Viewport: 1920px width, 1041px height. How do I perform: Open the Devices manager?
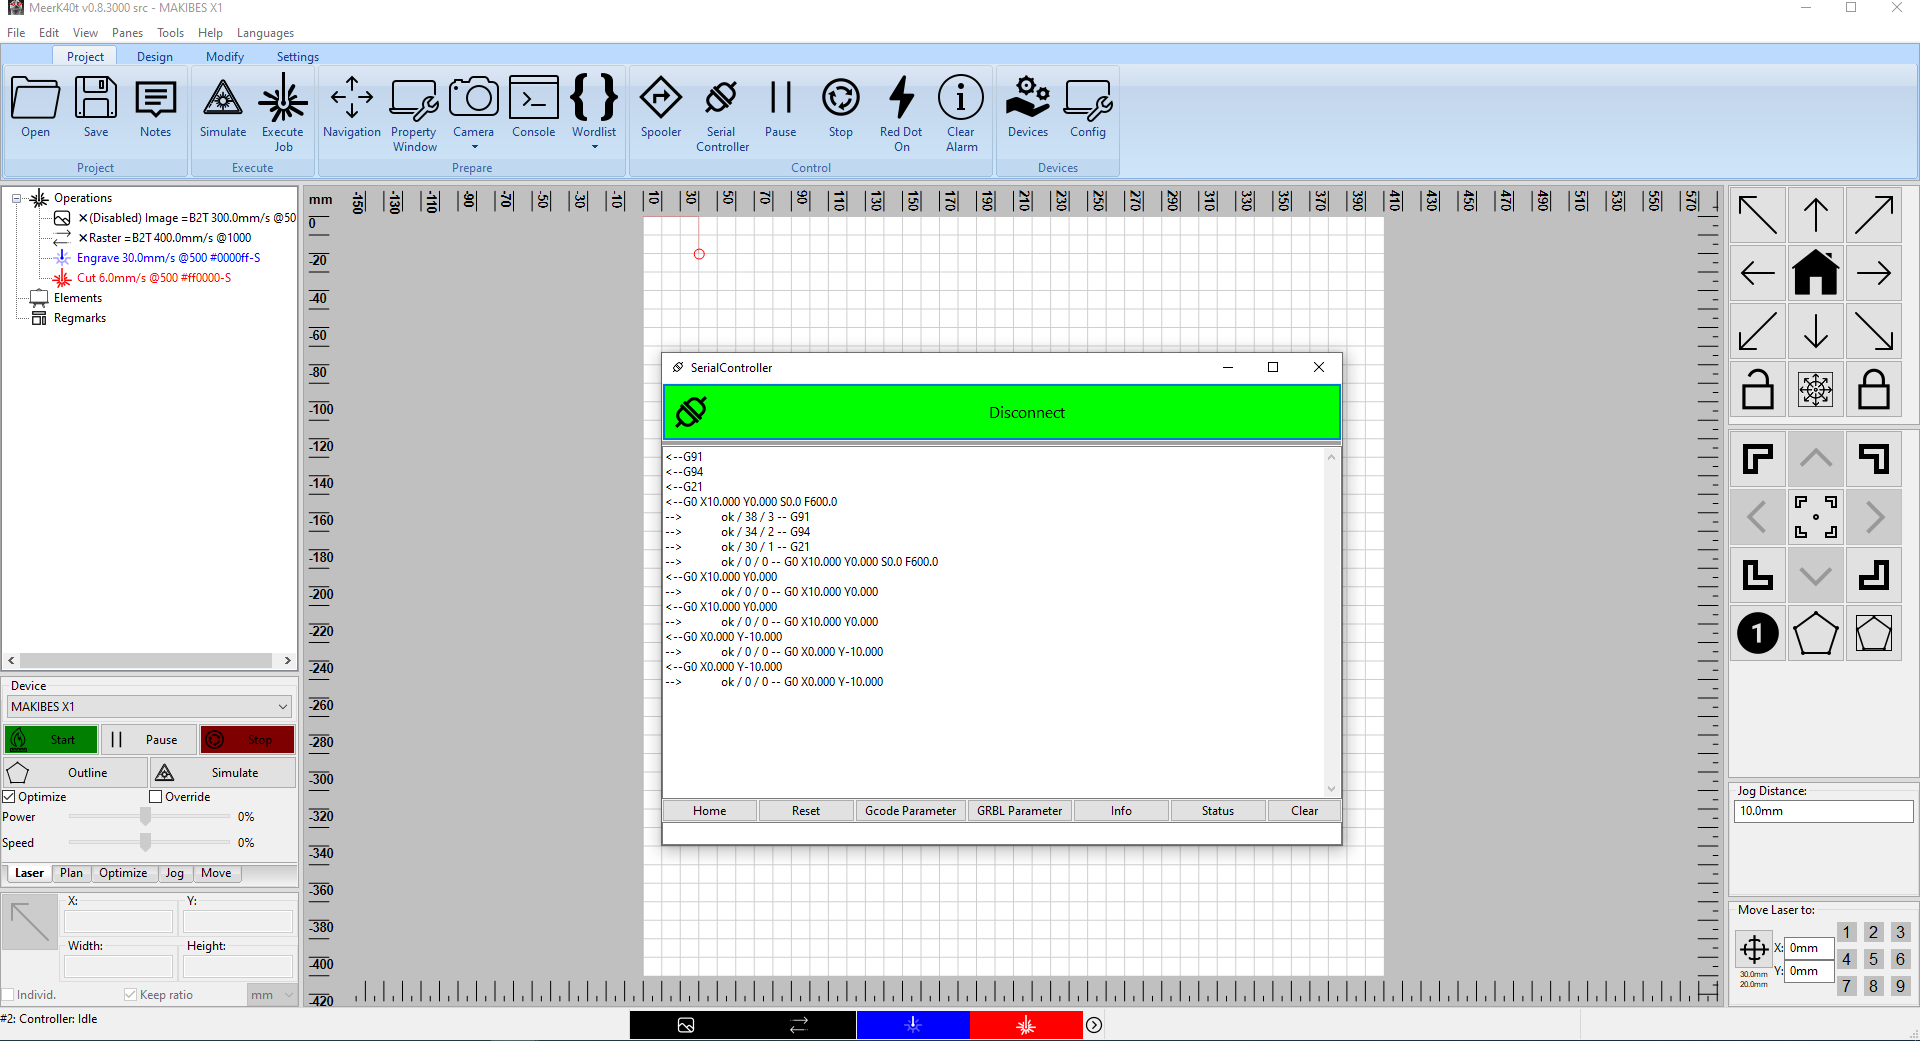[x=1028, y=108]
